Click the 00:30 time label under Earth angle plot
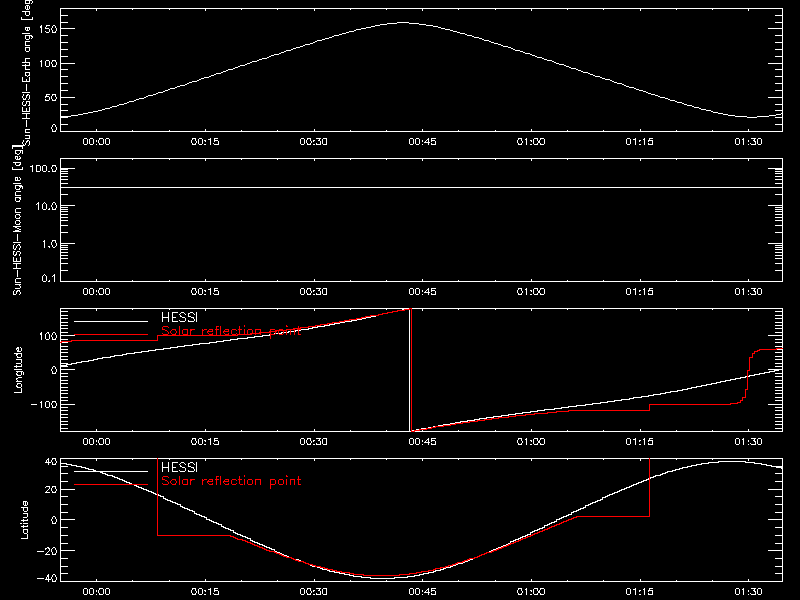 [314, 142]
